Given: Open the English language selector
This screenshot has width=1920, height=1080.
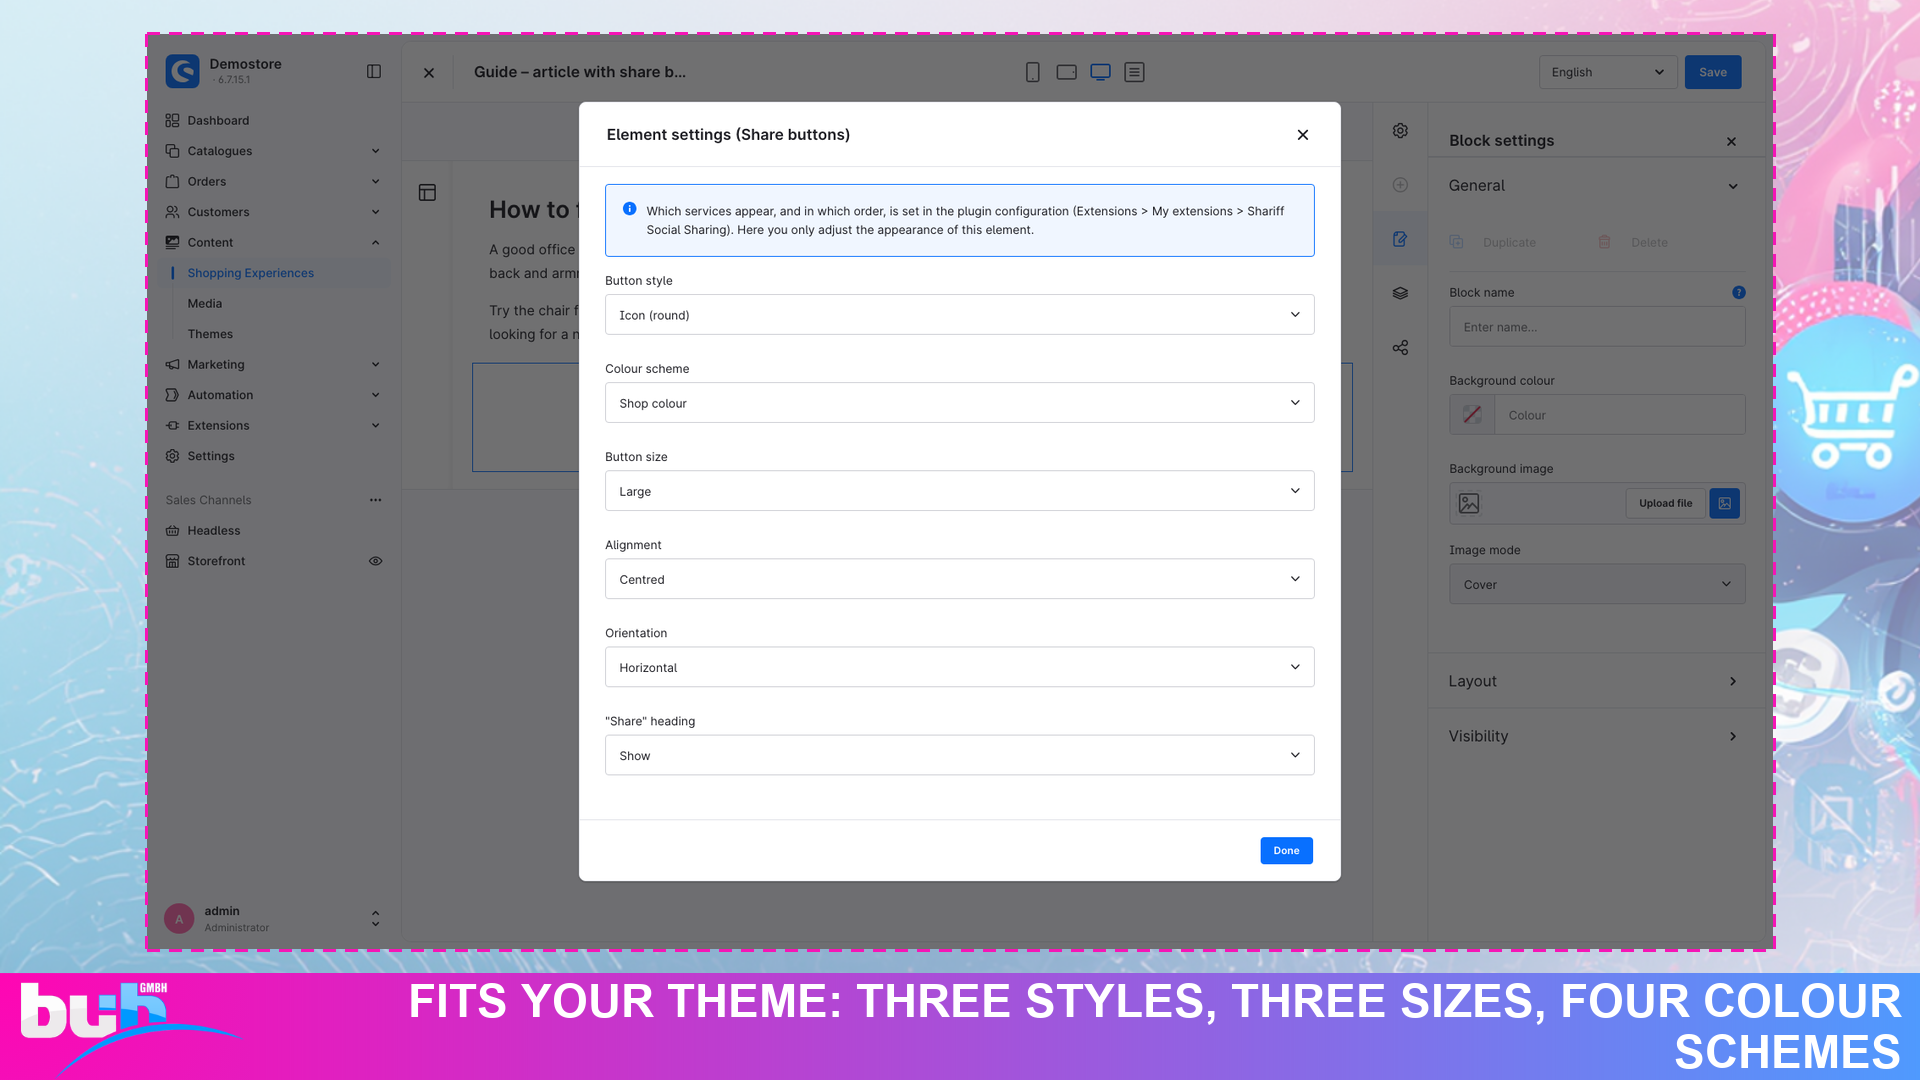Looking at the screenshot, I should click(x=1607, y=72).
